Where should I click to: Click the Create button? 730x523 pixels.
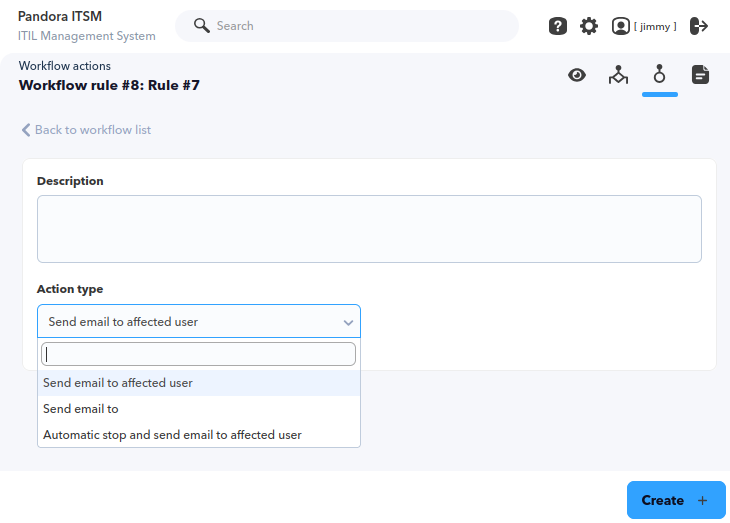tap(676, 500)
